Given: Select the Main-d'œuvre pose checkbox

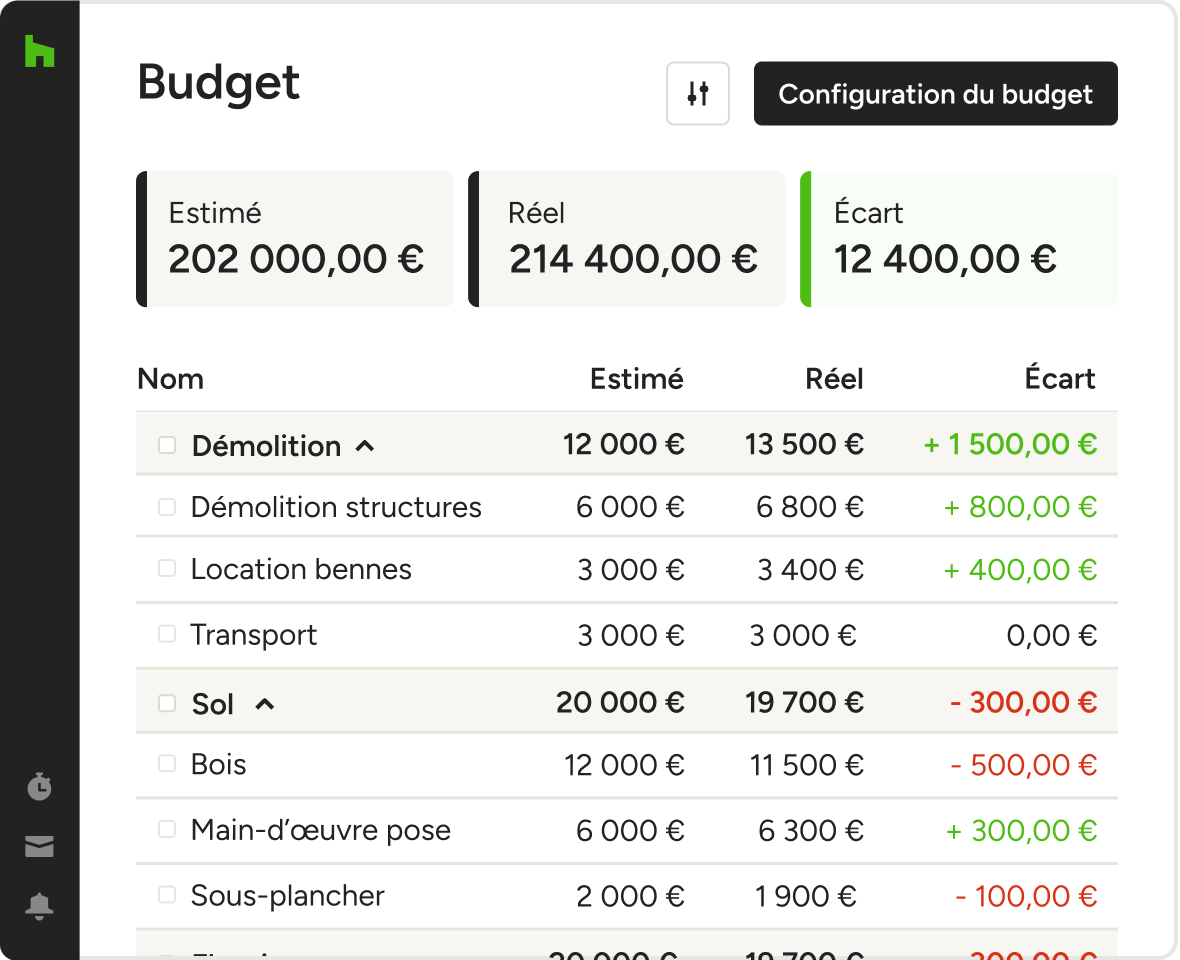Looking at the screenshot, I should pos(167,829).
